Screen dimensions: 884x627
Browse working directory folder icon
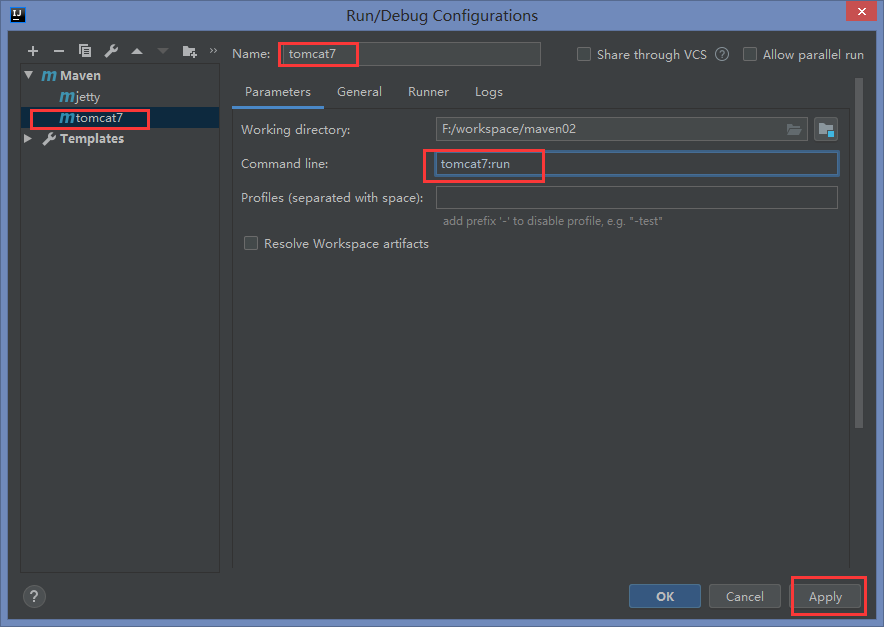[794, 129]
